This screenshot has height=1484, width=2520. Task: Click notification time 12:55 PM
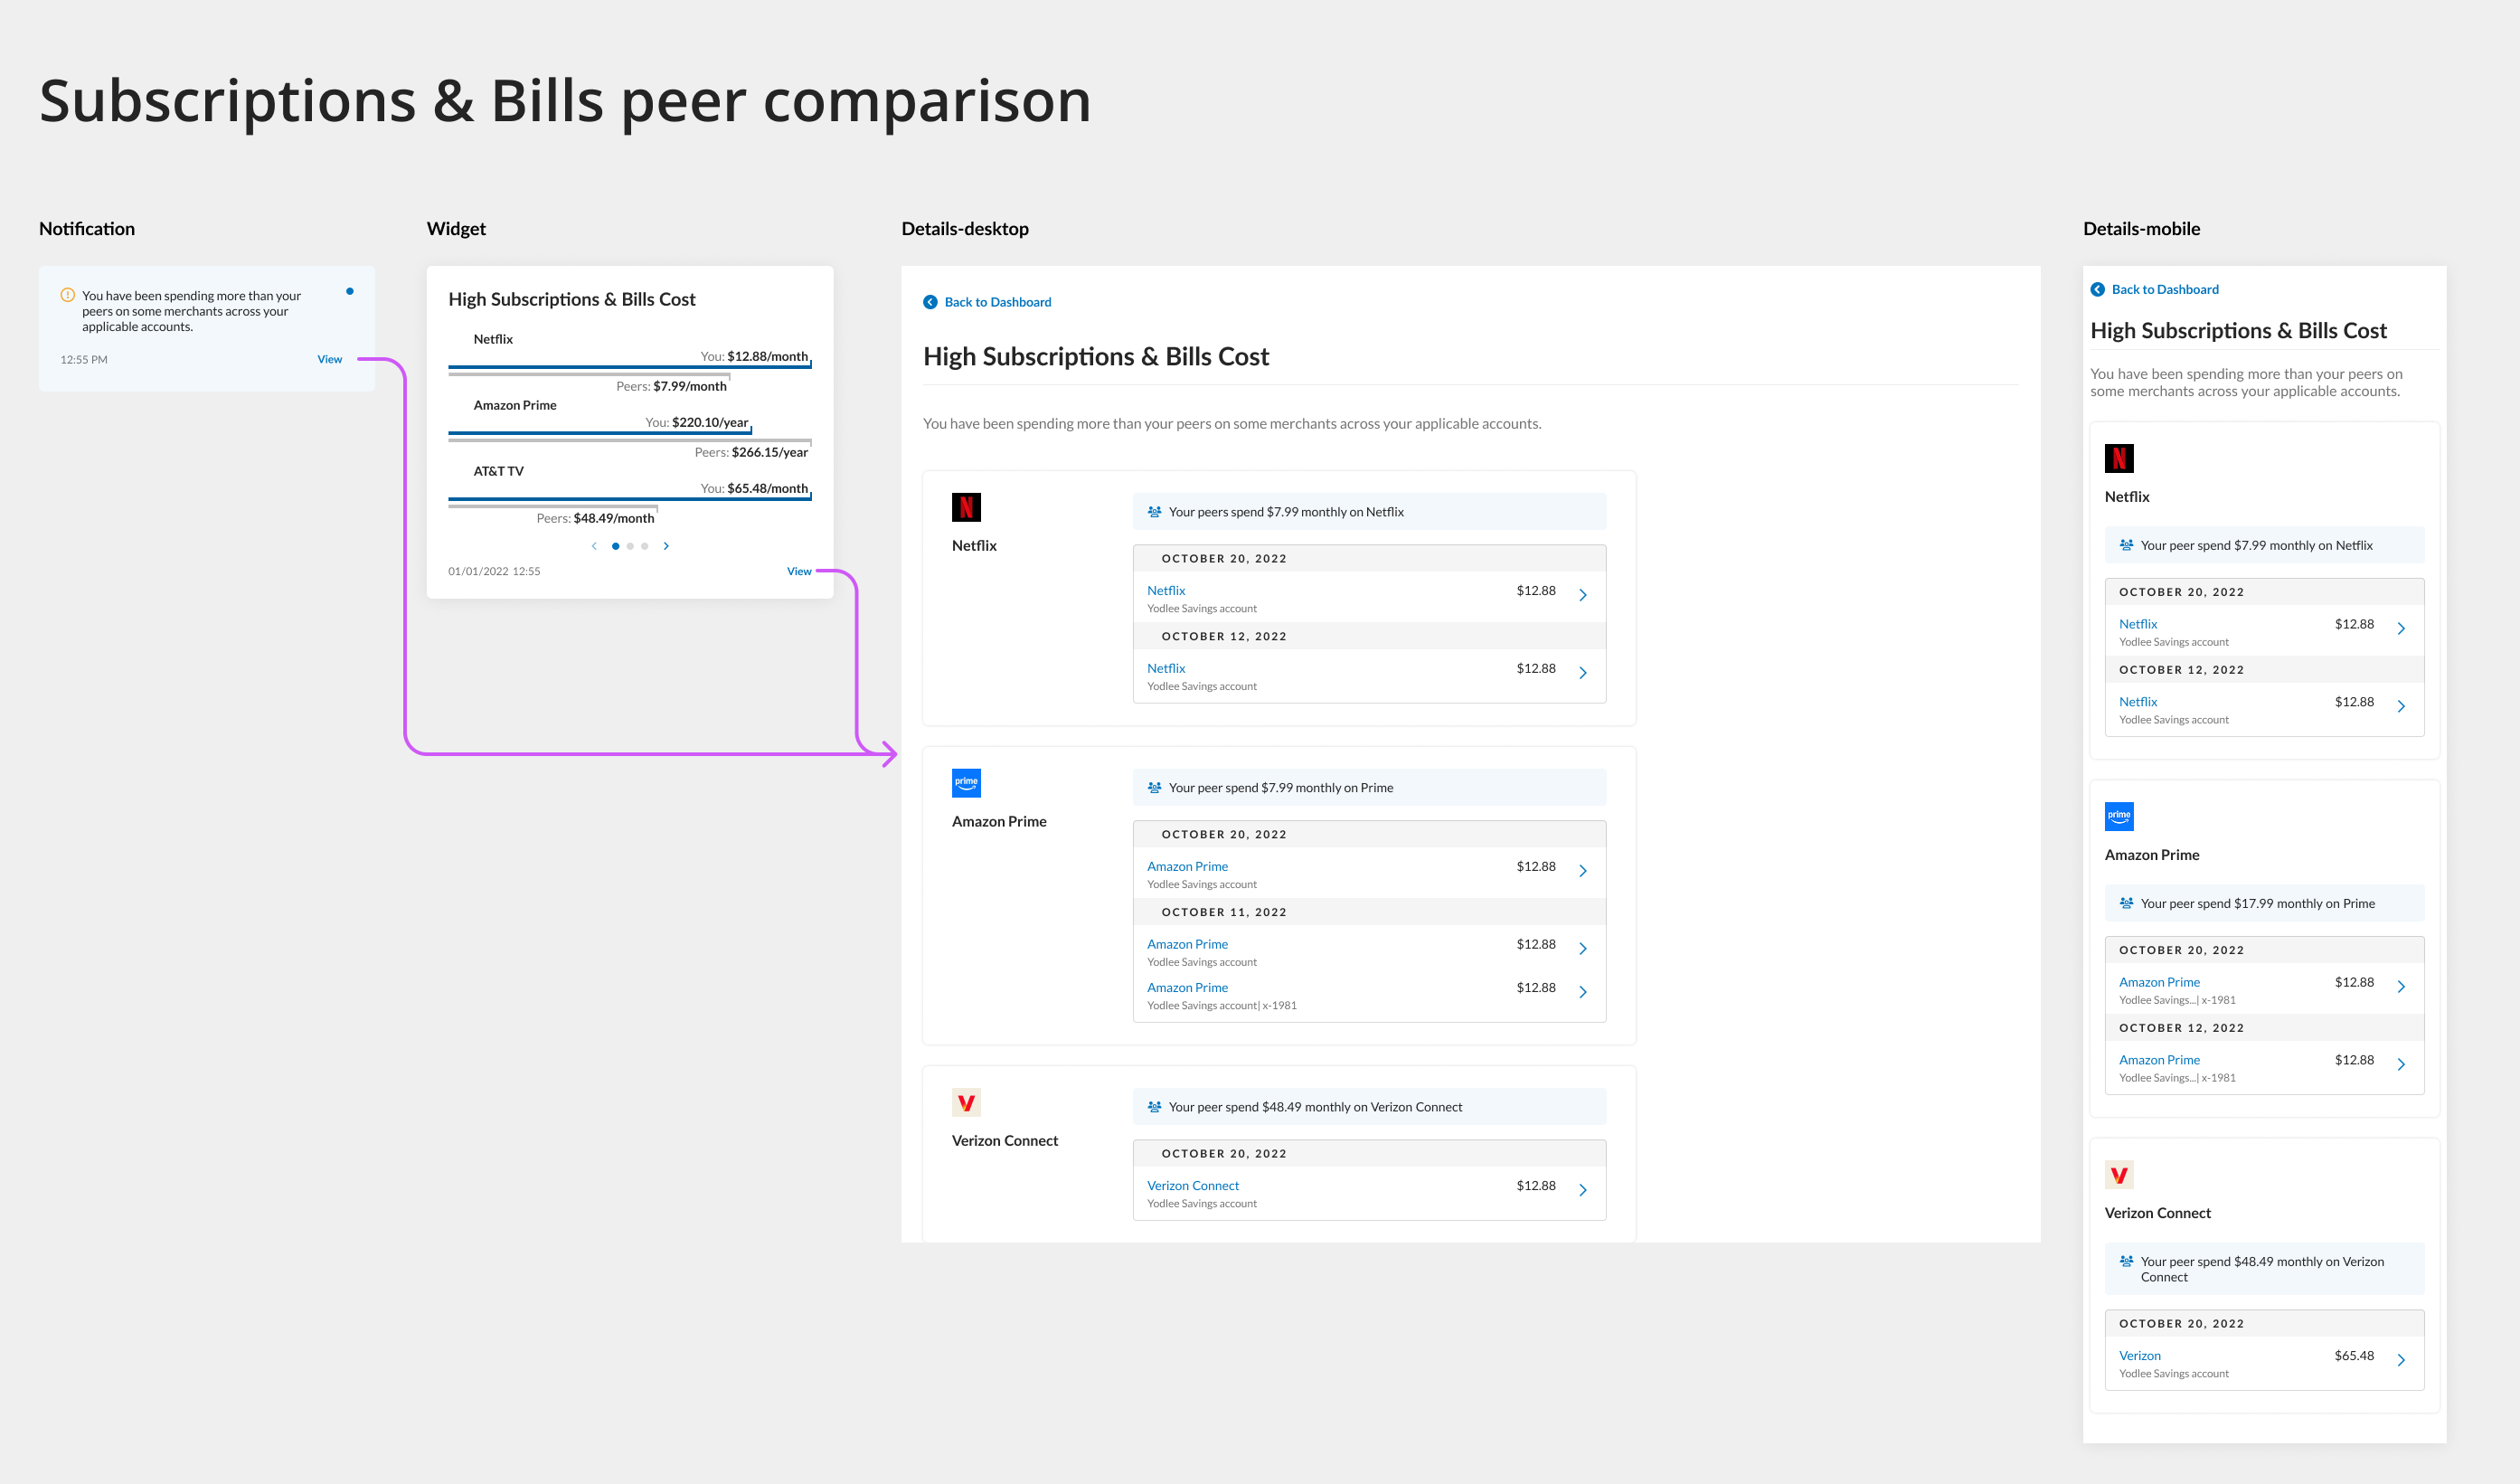coord(84,359)
